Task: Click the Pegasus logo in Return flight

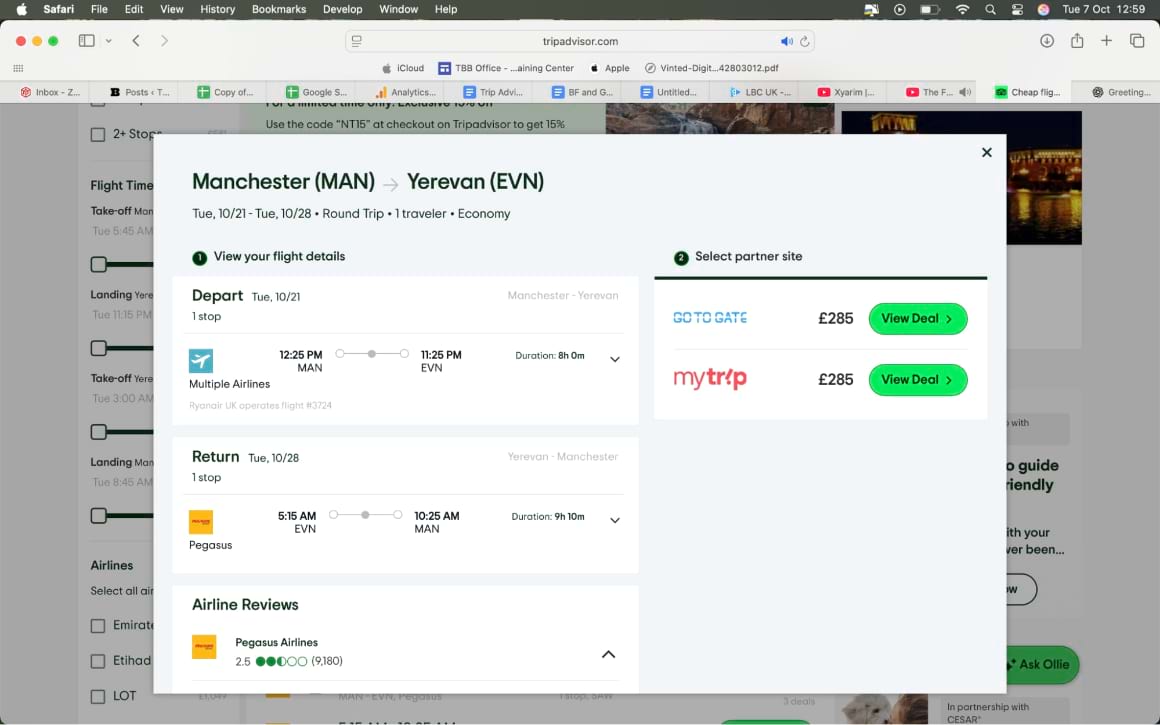Action: (x=200, y=522)
